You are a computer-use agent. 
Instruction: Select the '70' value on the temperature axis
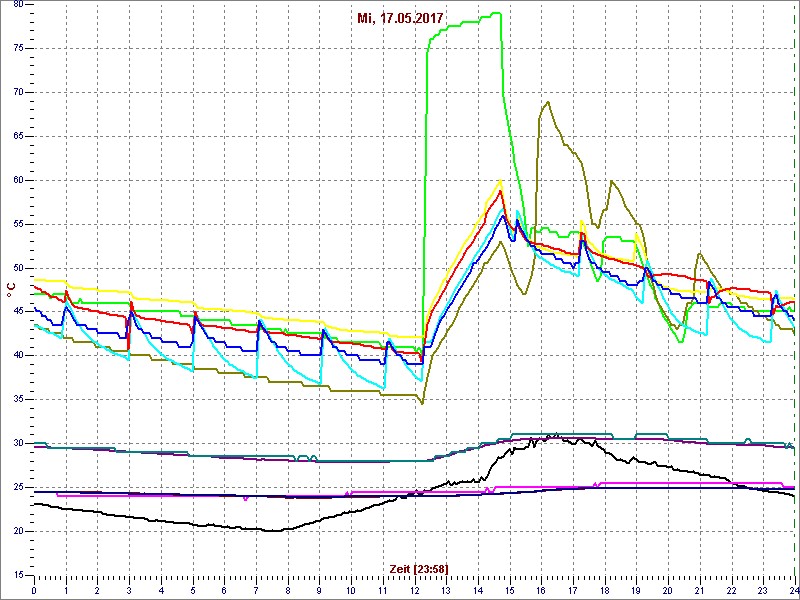coord(17,92)
